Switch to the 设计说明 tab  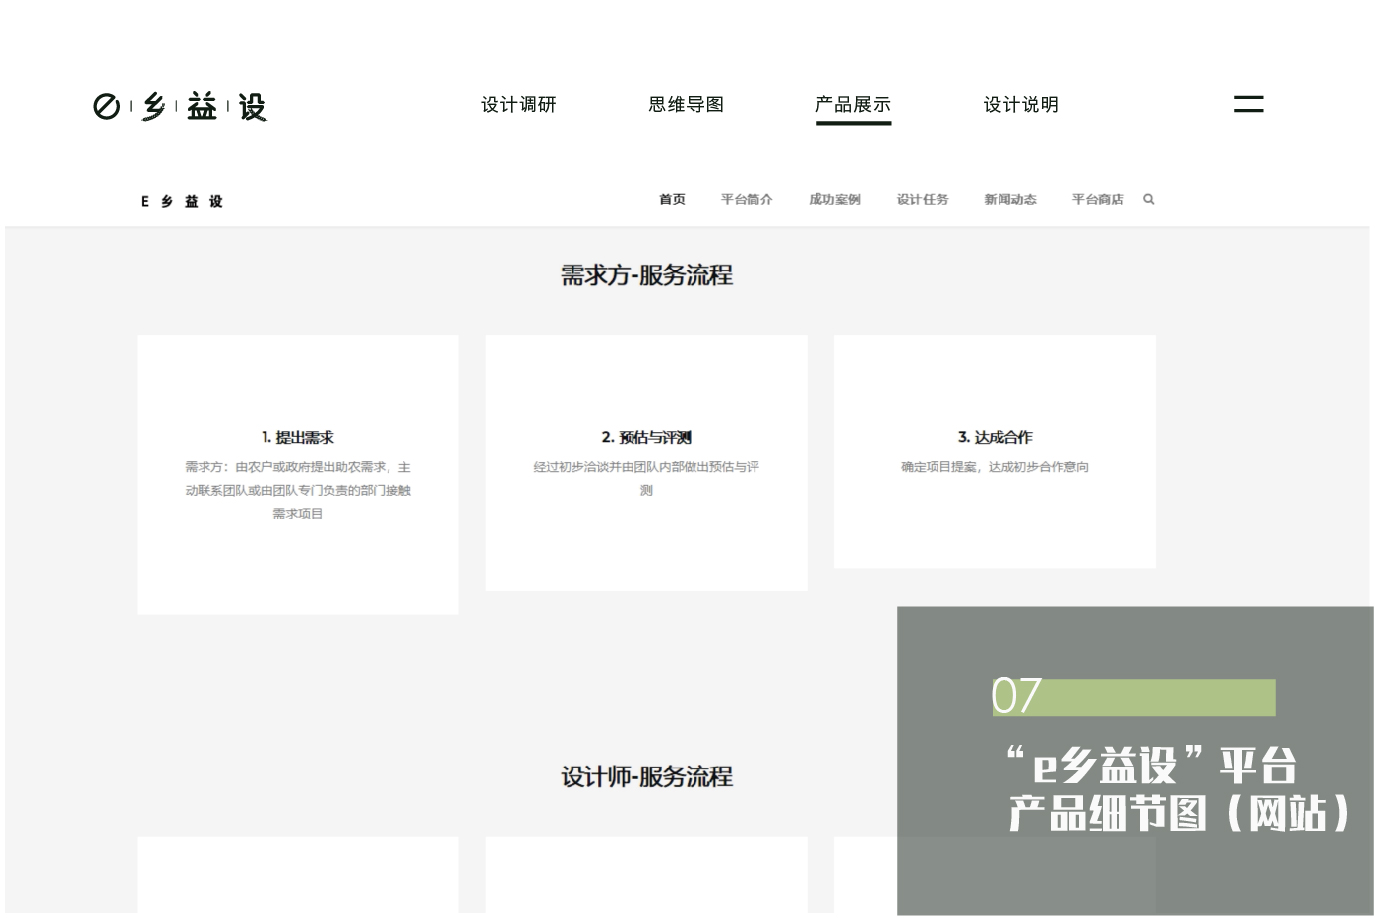pos(1021,104)
